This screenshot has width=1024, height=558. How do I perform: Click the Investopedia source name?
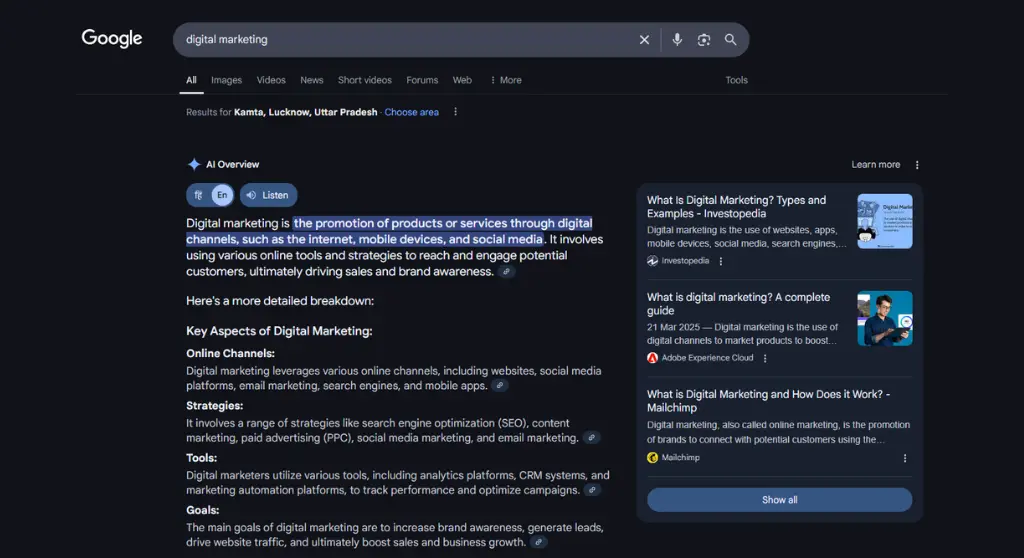coord(684,261)
